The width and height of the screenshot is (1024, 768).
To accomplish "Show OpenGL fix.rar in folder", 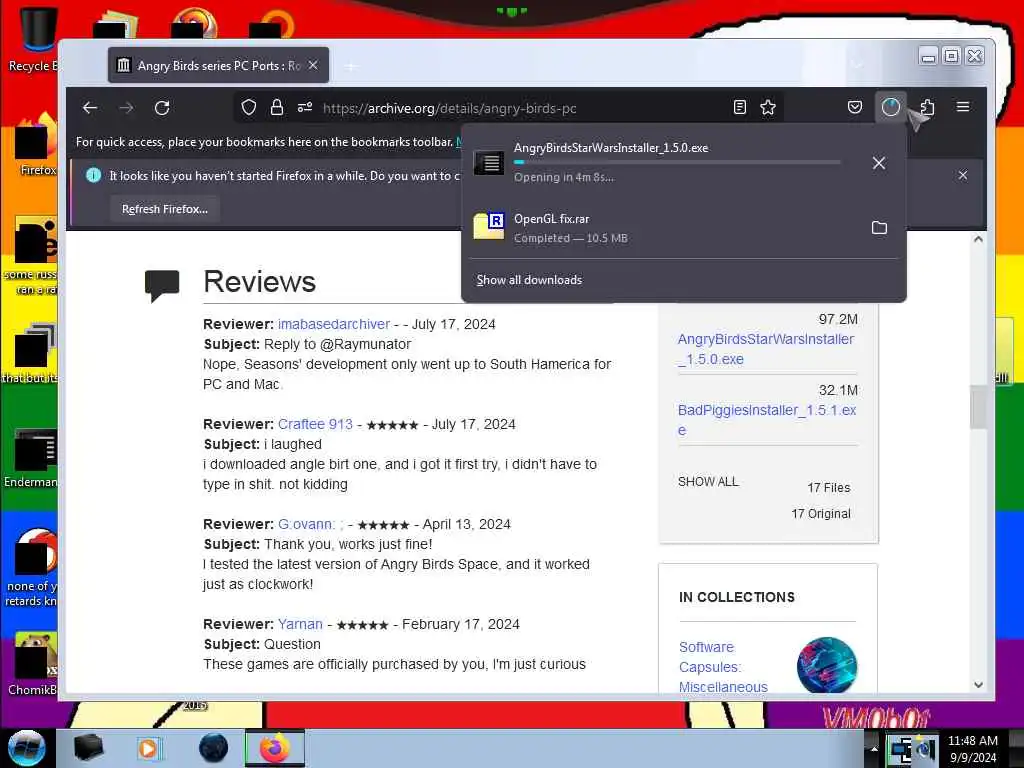I will 879,228.
